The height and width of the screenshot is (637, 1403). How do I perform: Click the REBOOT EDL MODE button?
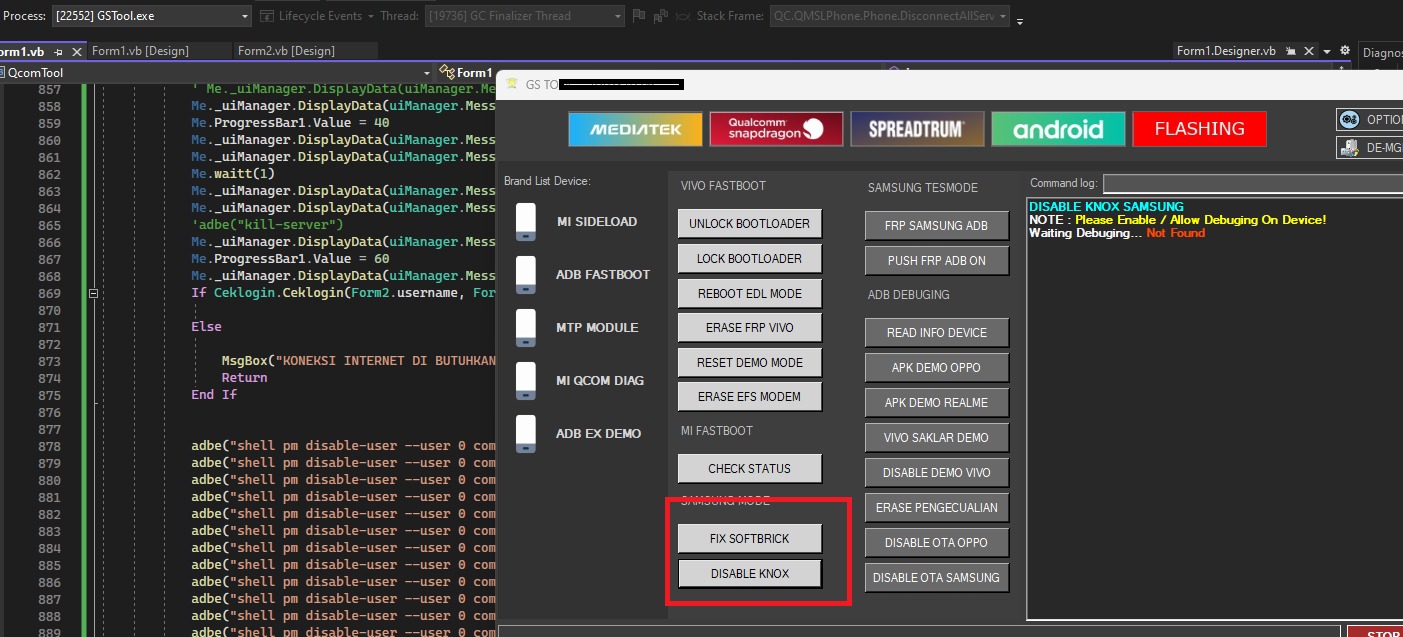click(x=750, y=293)
